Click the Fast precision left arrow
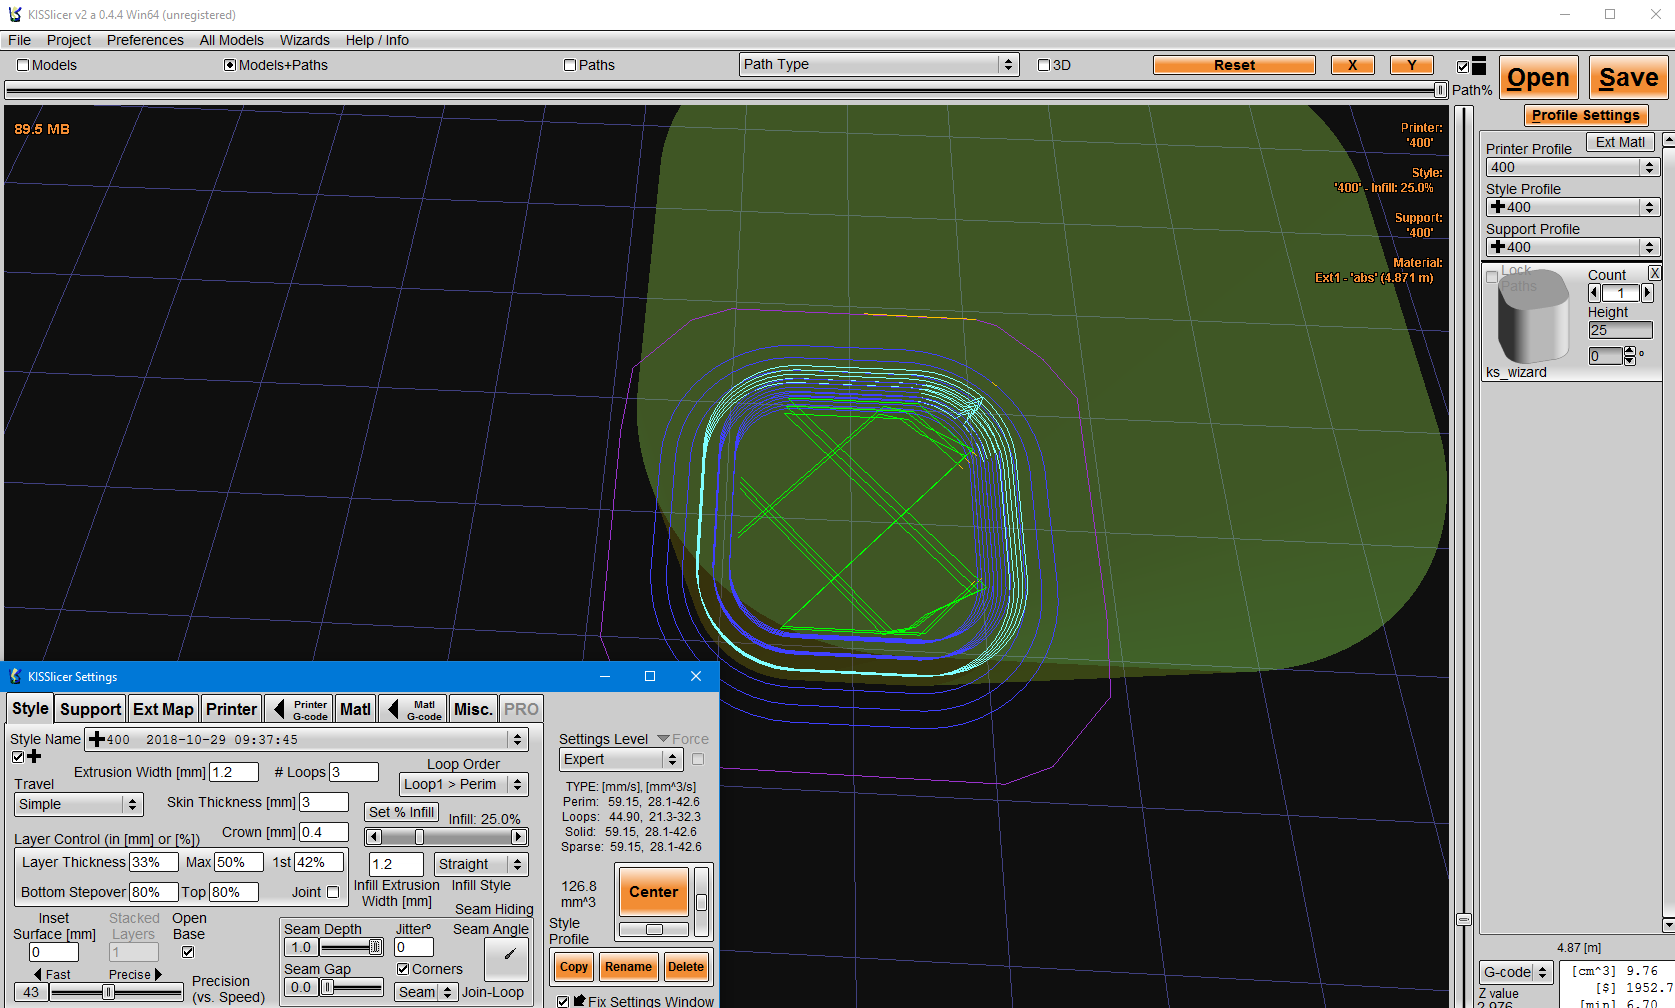The width and height of the screenshot is (1675, 1008). coord(38,974)
